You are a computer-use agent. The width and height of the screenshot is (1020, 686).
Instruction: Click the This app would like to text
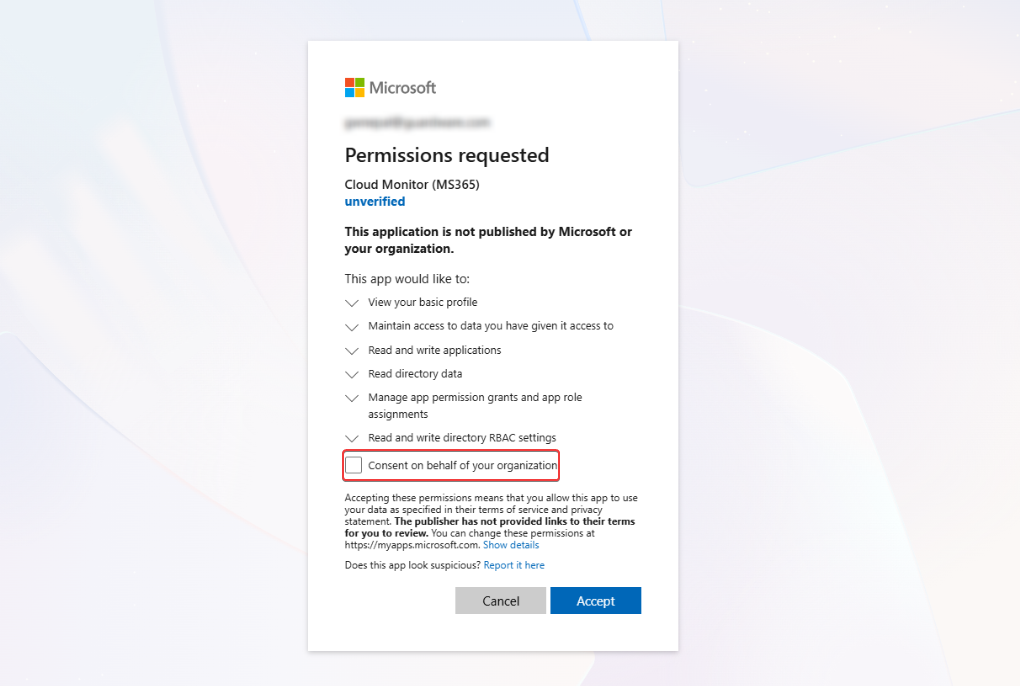tap(407, 278)
